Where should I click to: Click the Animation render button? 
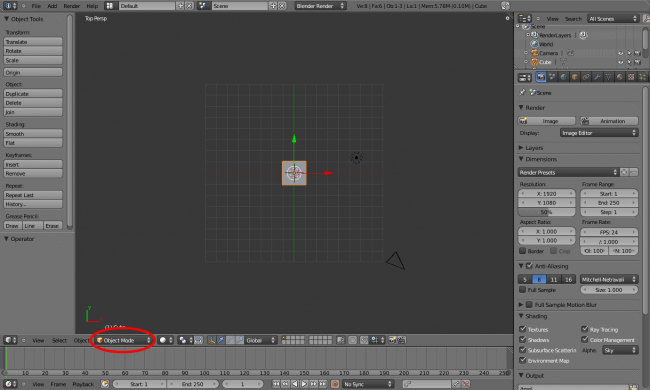pos(609,121)
